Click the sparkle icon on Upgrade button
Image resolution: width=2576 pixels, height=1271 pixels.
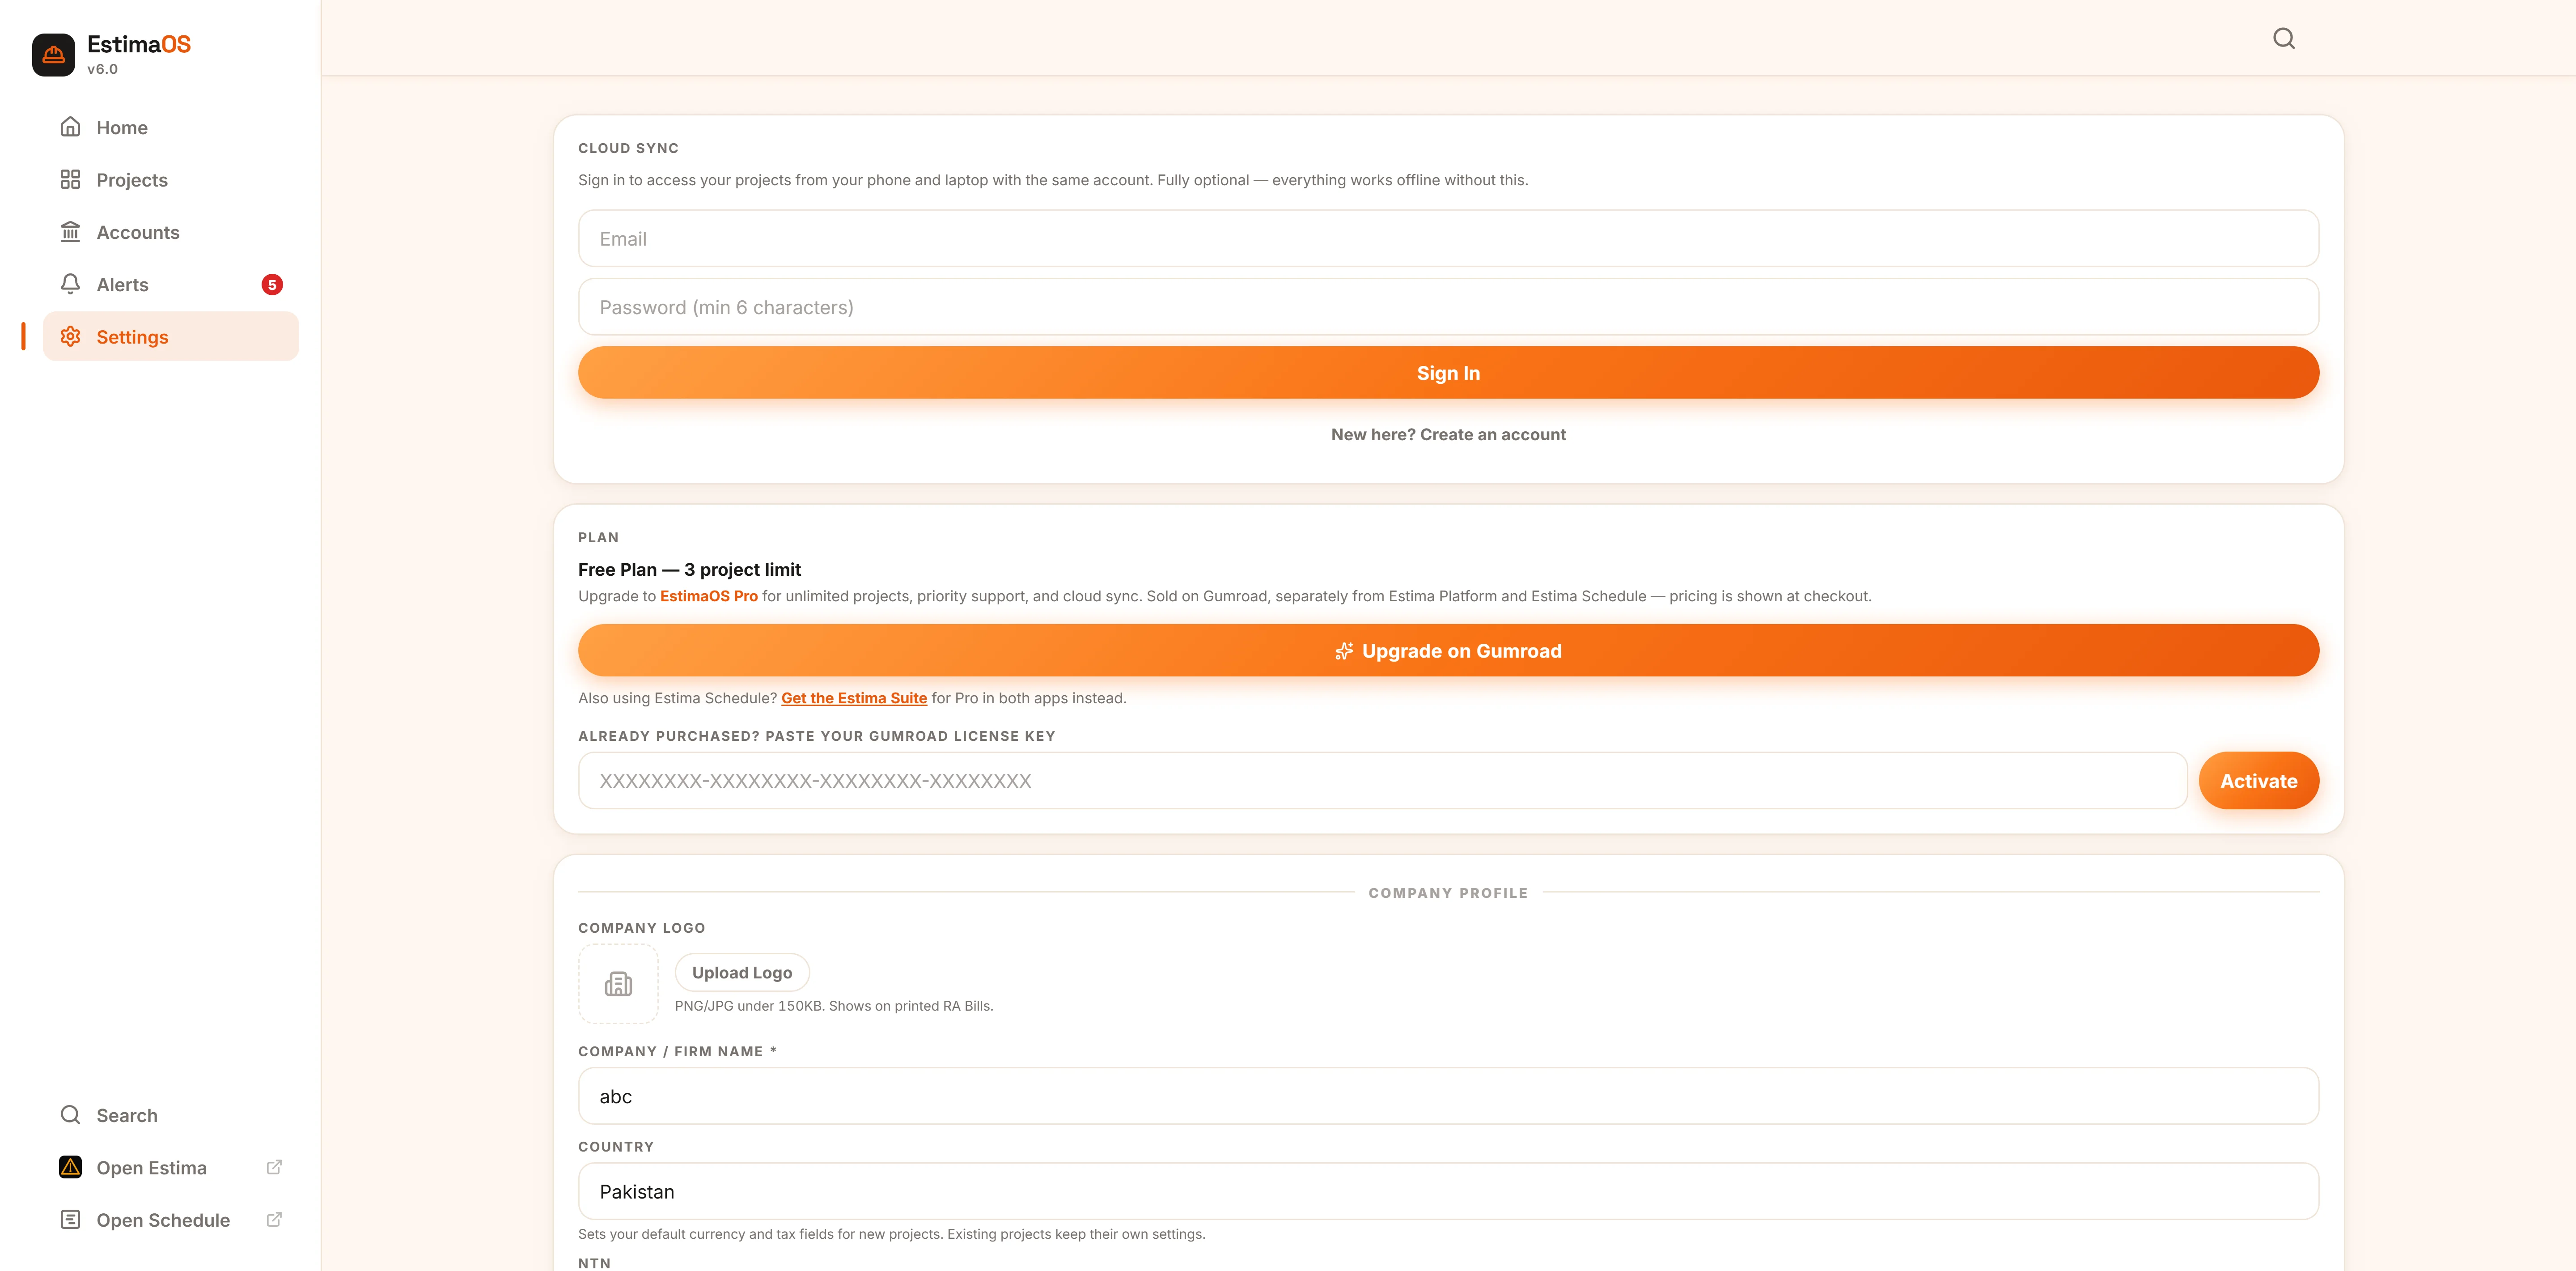click(1344, 651)
